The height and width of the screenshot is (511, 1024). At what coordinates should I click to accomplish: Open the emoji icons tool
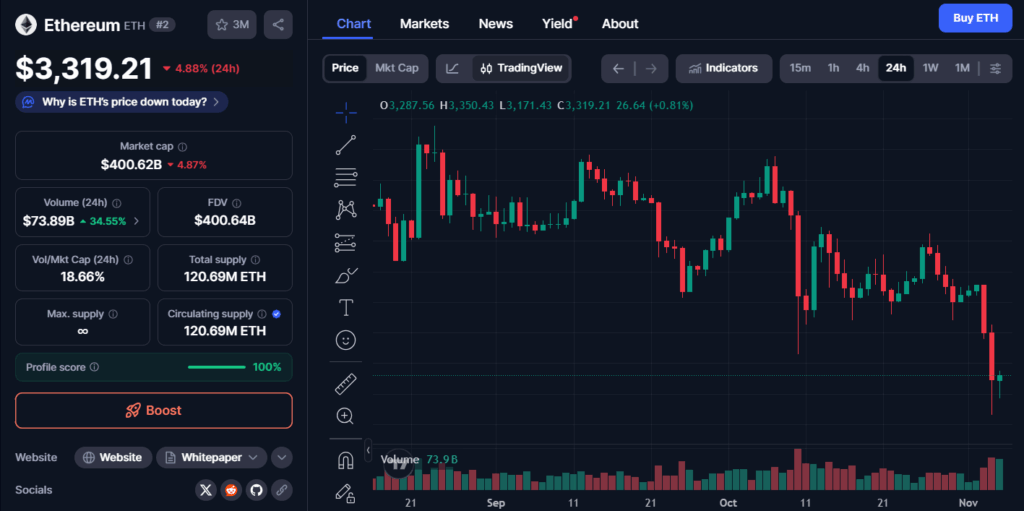point(345,340)
